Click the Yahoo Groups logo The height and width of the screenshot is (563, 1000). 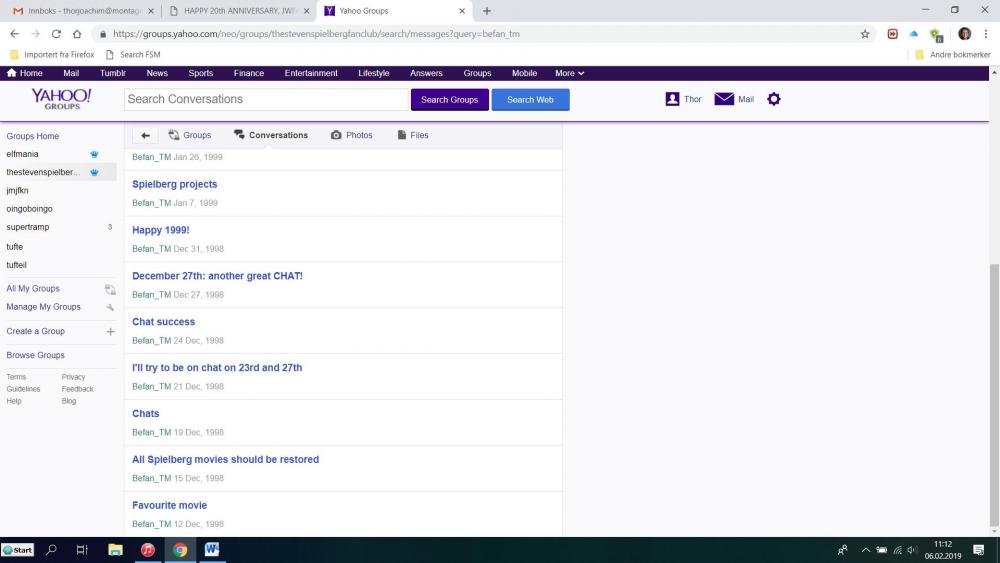(x=61, y=99)
